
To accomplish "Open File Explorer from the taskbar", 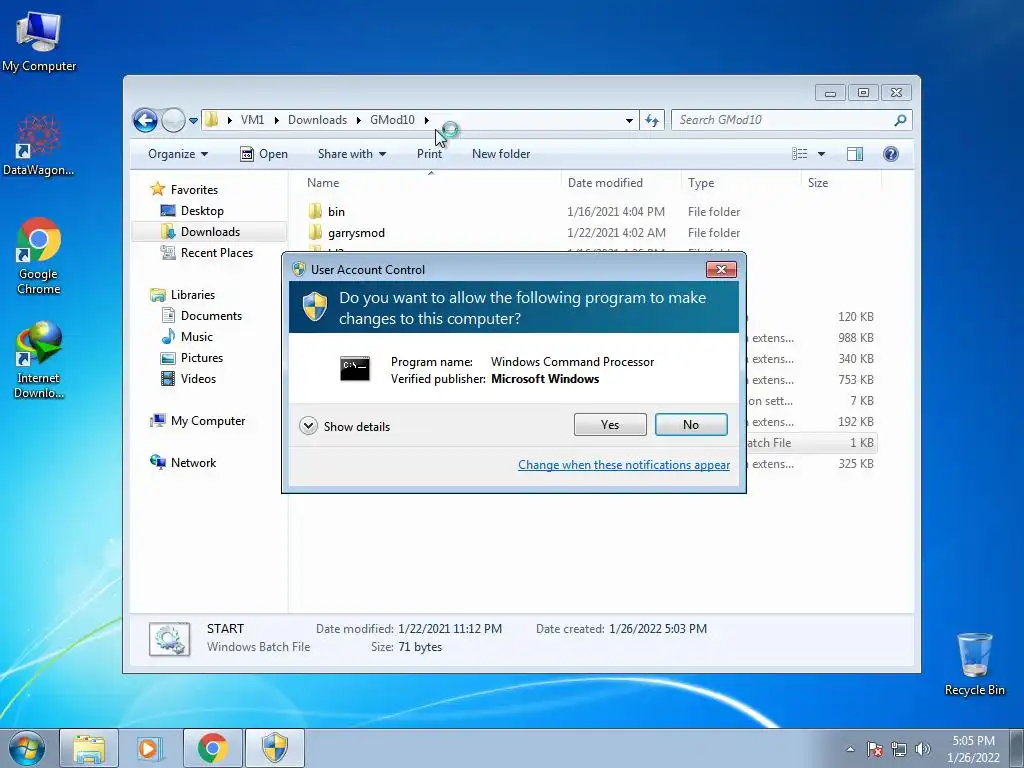I will [x=89, y=748].
